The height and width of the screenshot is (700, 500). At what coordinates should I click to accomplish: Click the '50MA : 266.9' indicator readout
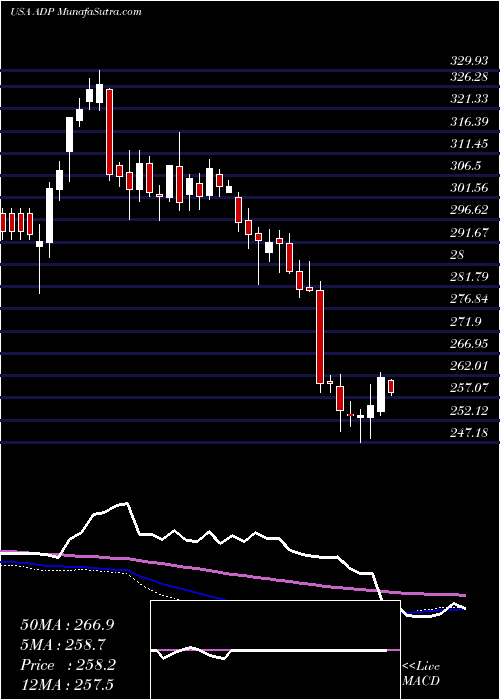(x=67, y=625)
